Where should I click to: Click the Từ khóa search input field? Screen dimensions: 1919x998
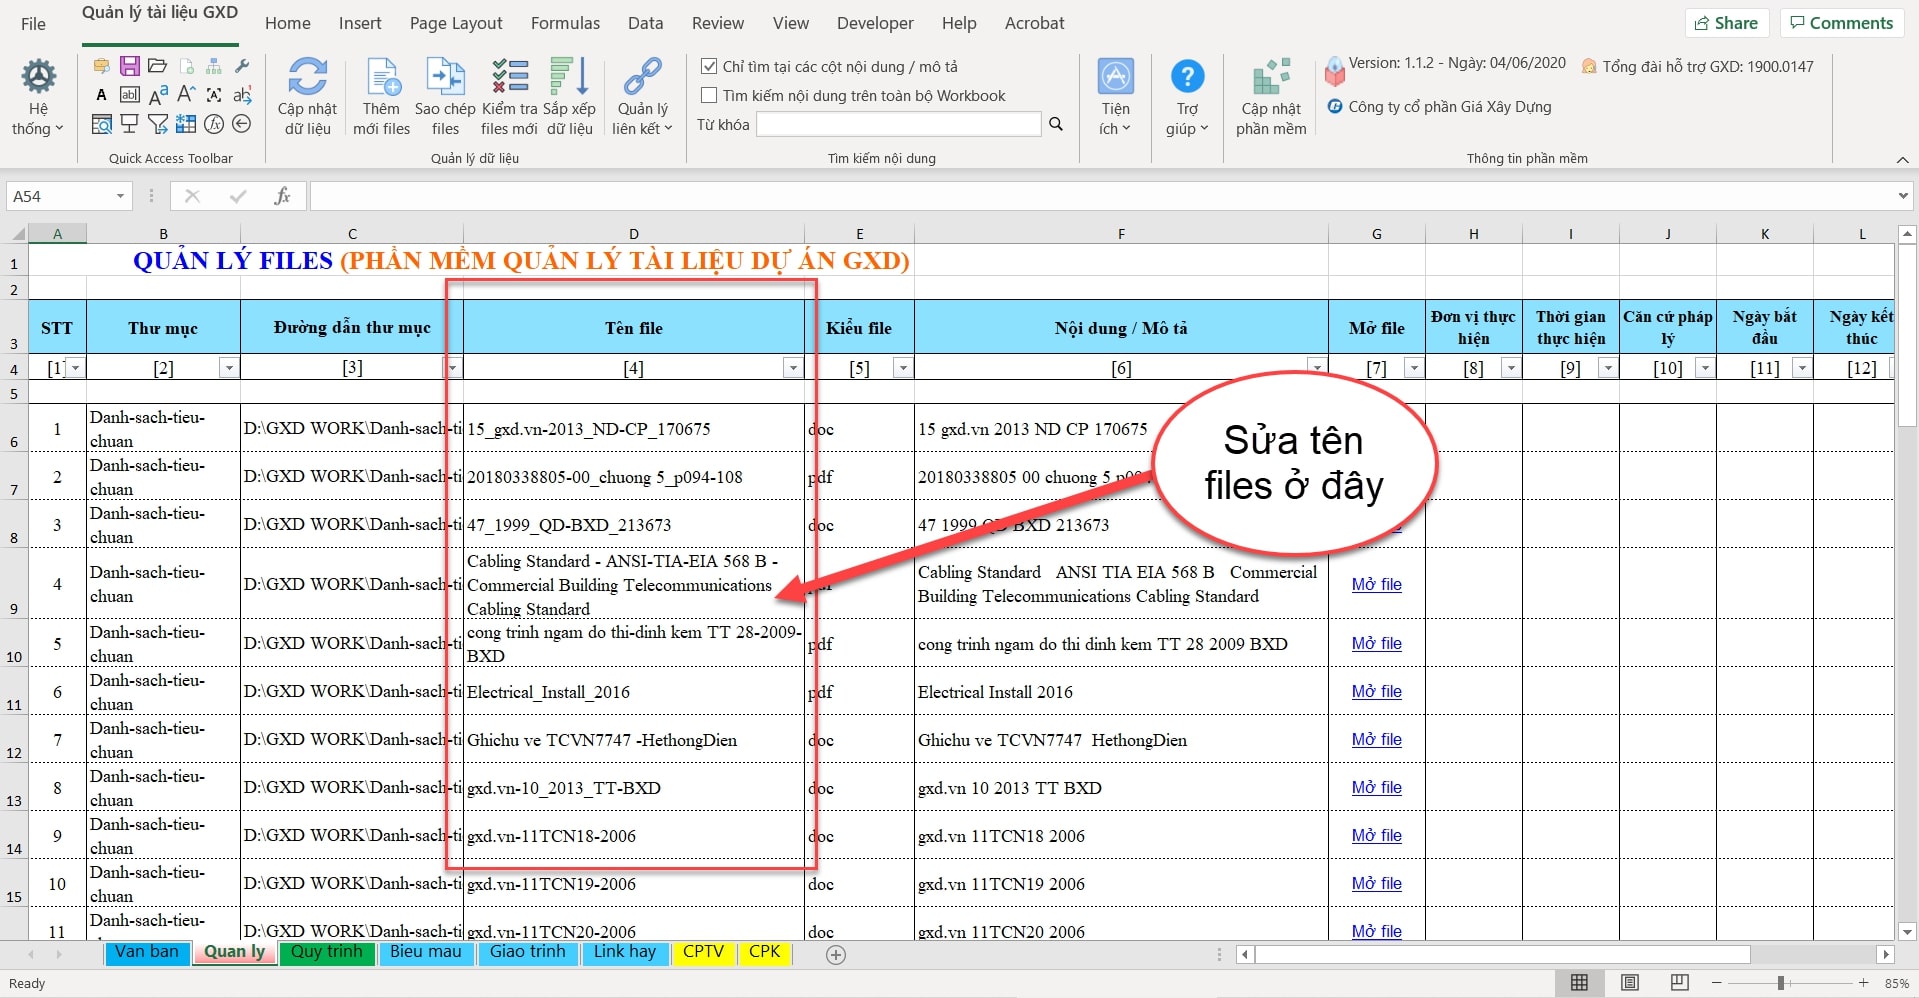click(x=898, y=124)
